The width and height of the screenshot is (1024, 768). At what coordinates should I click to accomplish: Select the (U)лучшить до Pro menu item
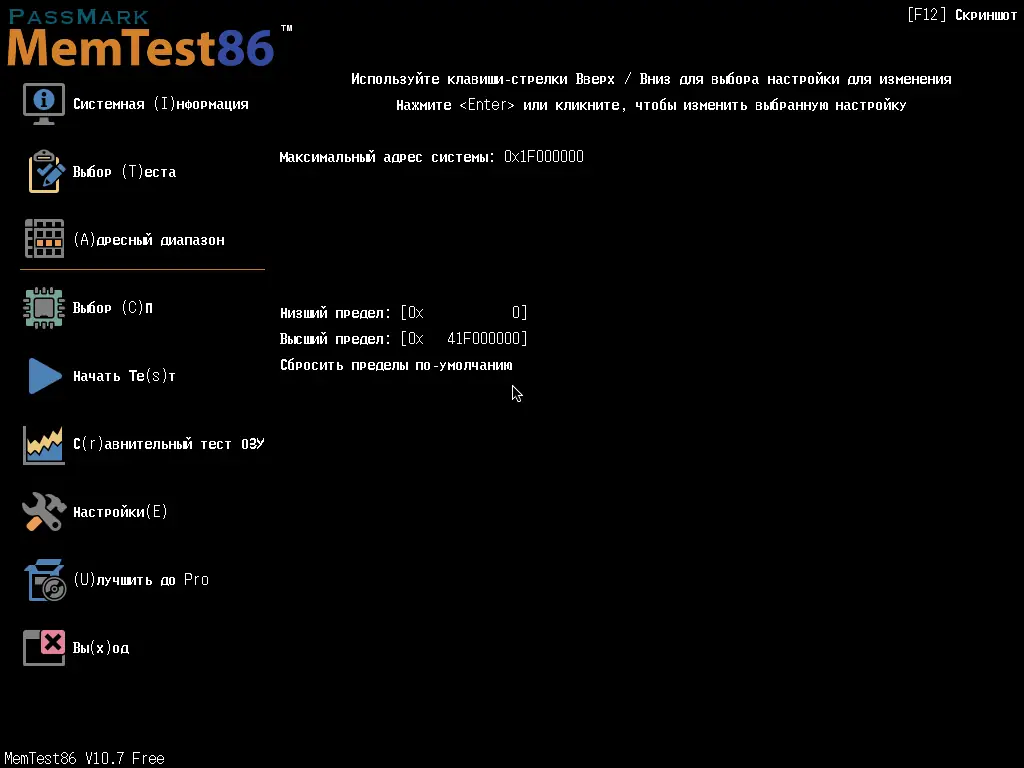tap(141, 580)
